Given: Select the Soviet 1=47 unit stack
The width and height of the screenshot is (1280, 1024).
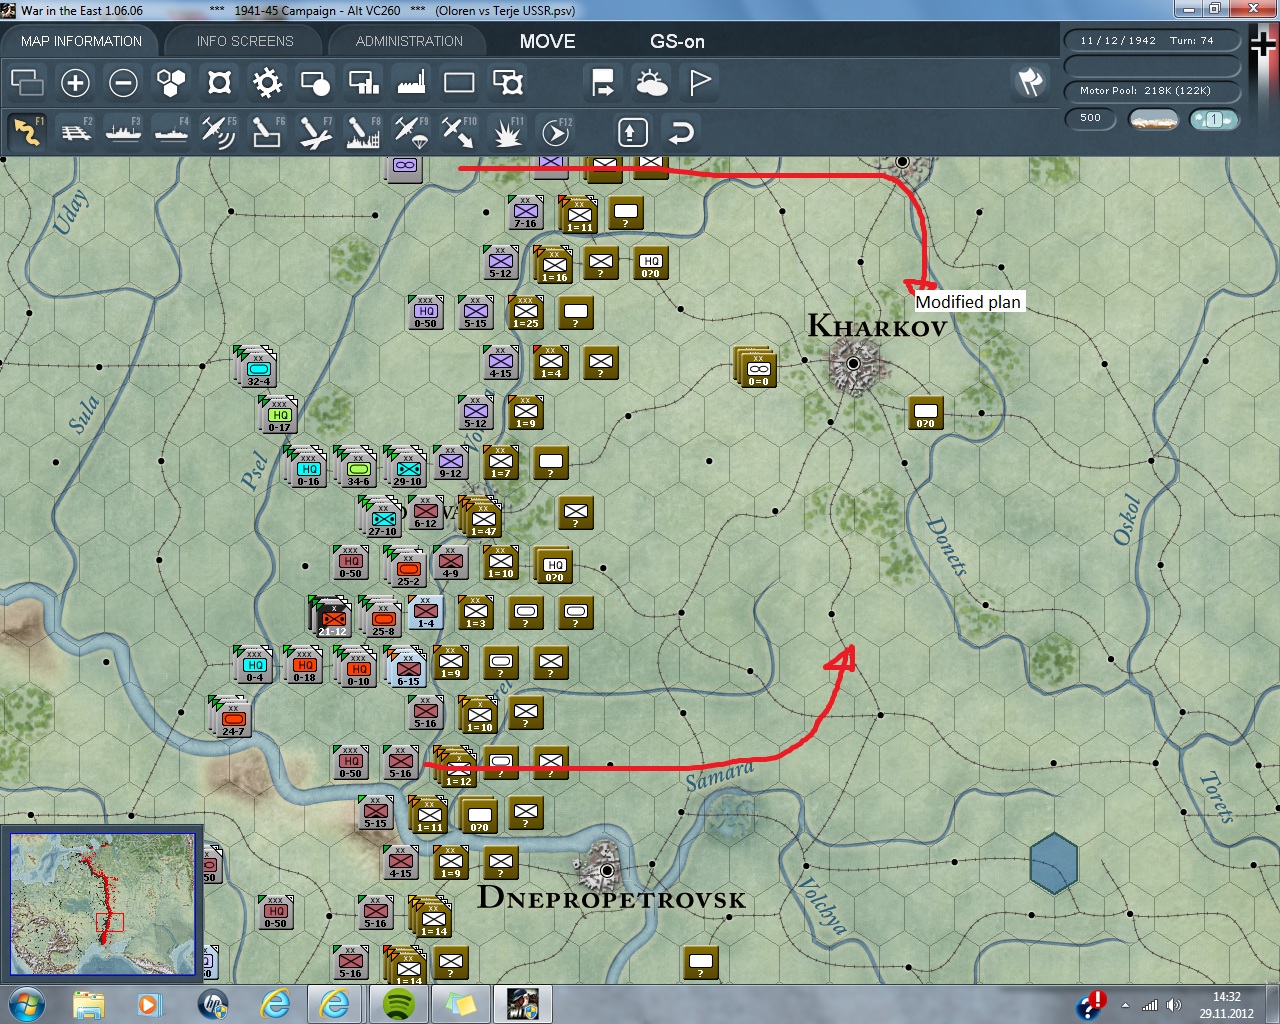Looking at the screenshot, I should [482, 516].
